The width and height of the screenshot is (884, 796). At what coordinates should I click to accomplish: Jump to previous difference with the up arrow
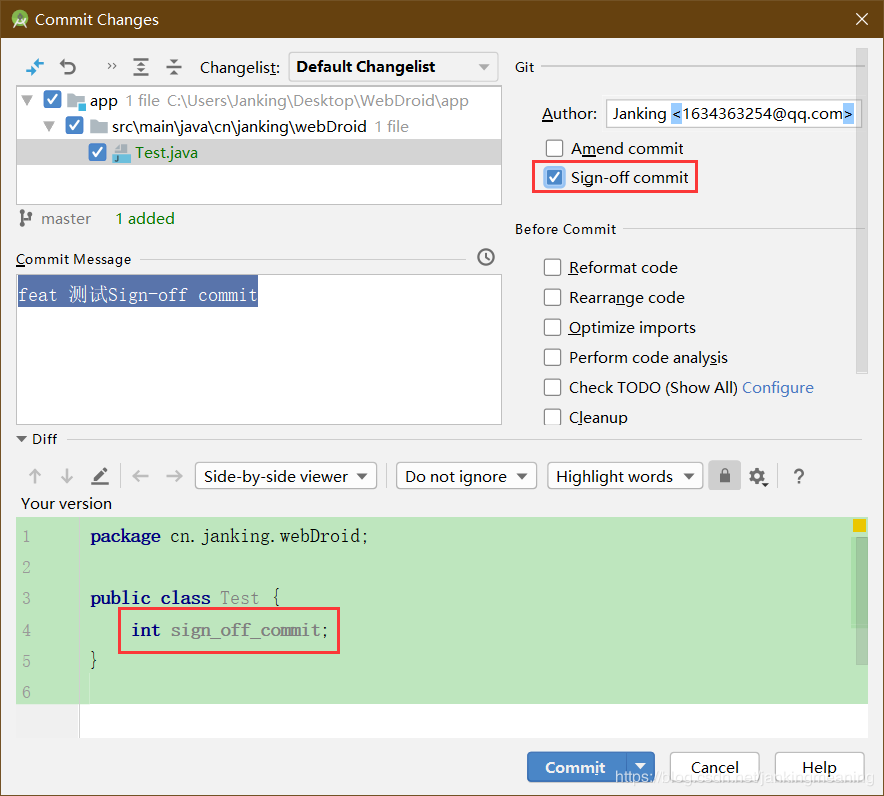point(35,476)
